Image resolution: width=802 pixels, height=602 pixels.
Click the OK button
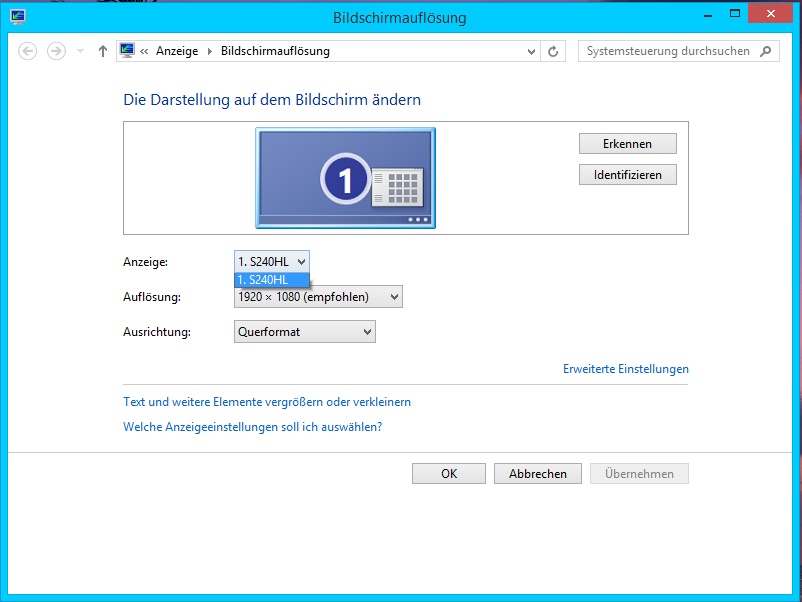click(449, 474)
